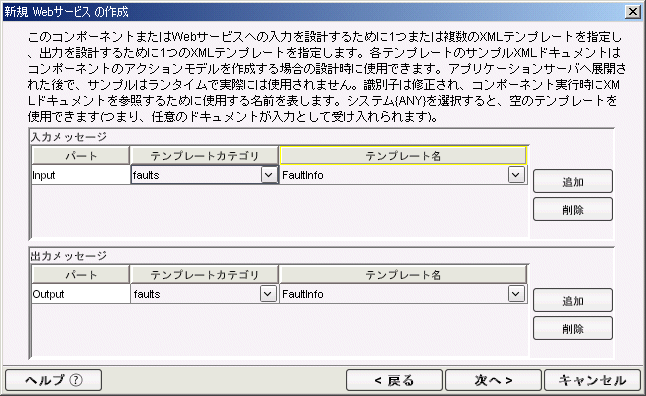Image resolution: width=646 pixels, height=396 pixels.
Task: Click the 削除 button for output messages
Action: tap(573, 328)
